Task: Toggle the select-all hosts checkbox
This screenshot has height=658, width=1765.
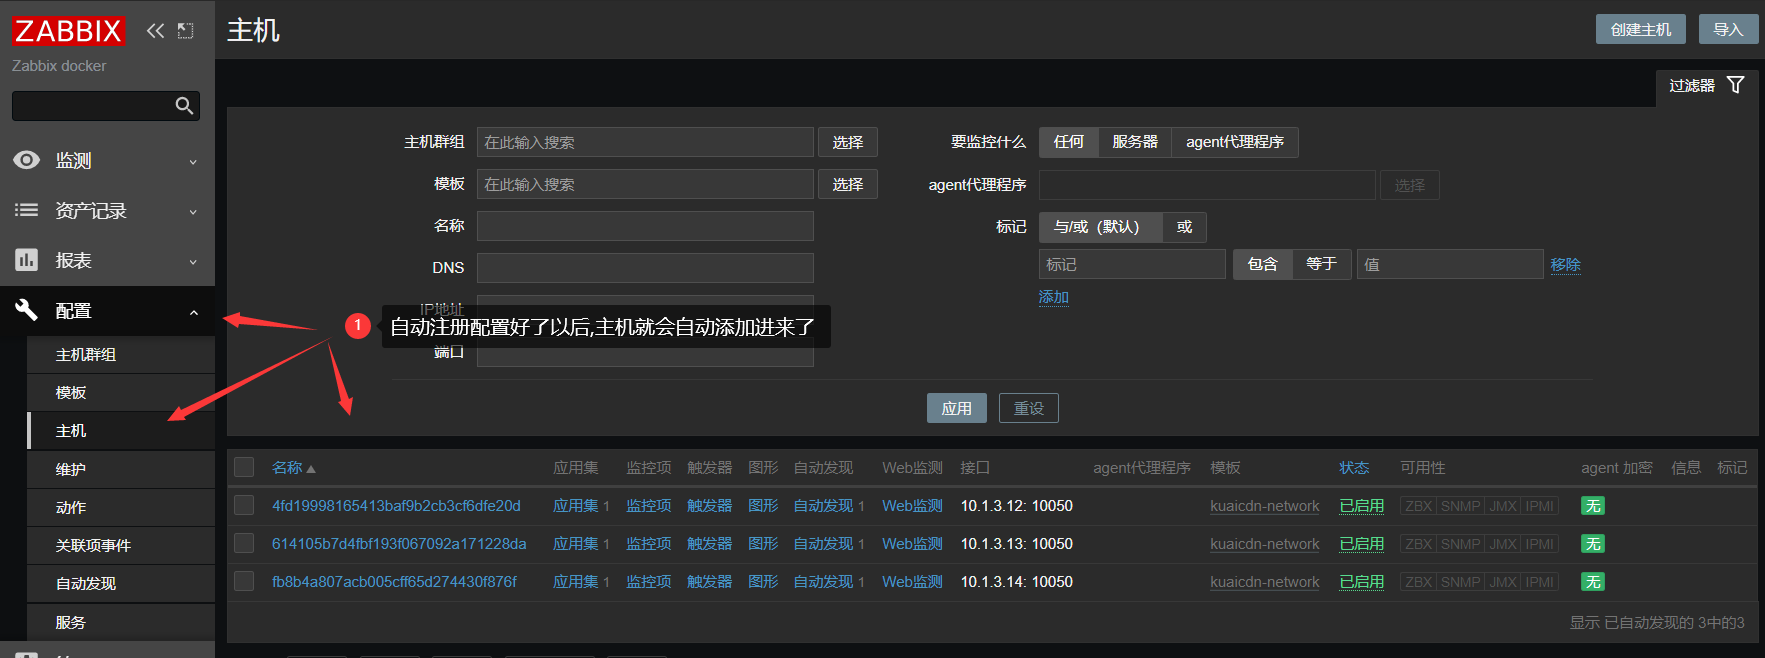Action: [x=244, y=467]
